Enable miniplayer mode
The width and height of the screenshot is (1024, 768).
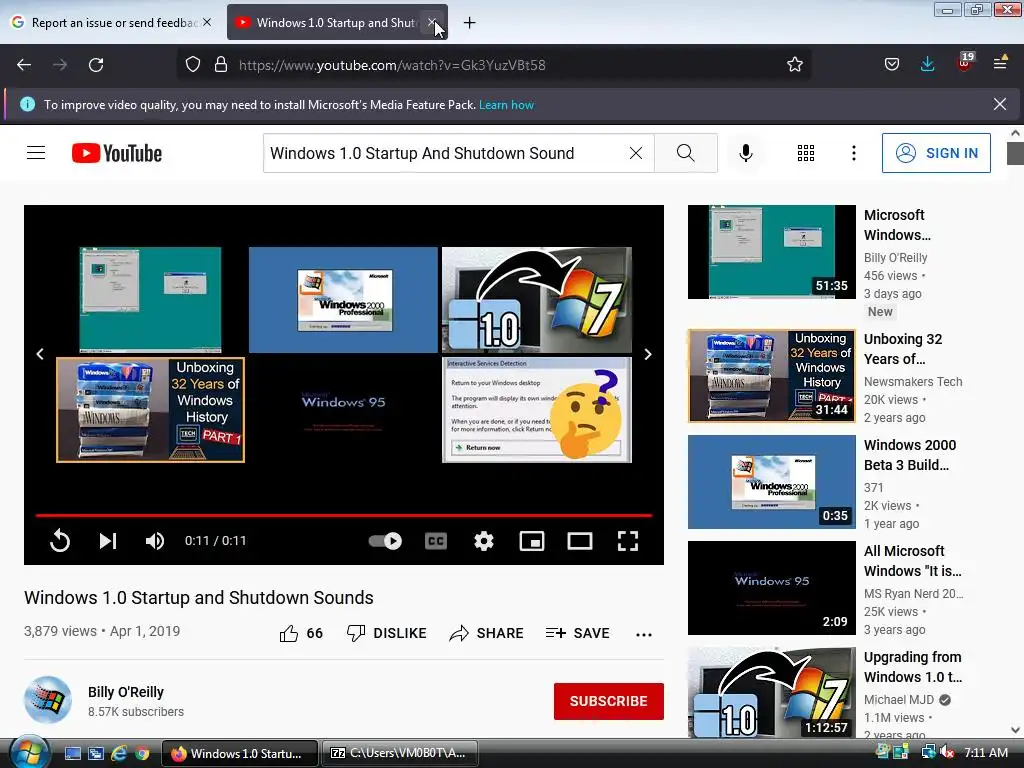pos(532,541)
